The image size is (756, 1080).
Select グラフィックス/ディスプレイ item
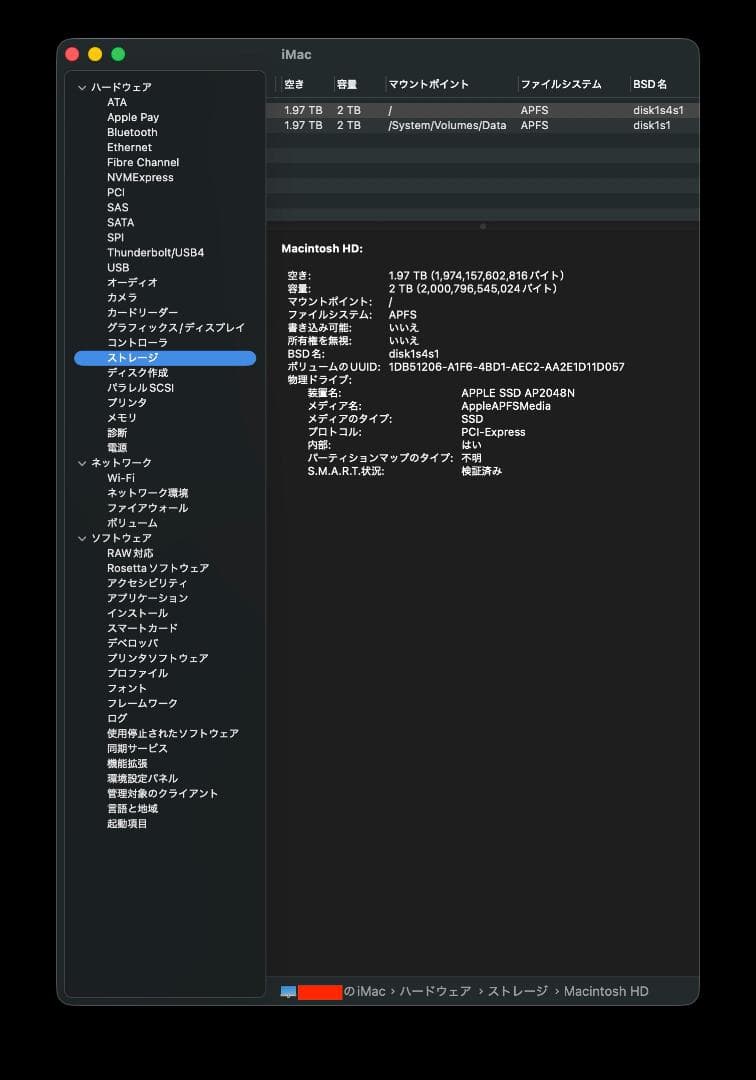176,328
